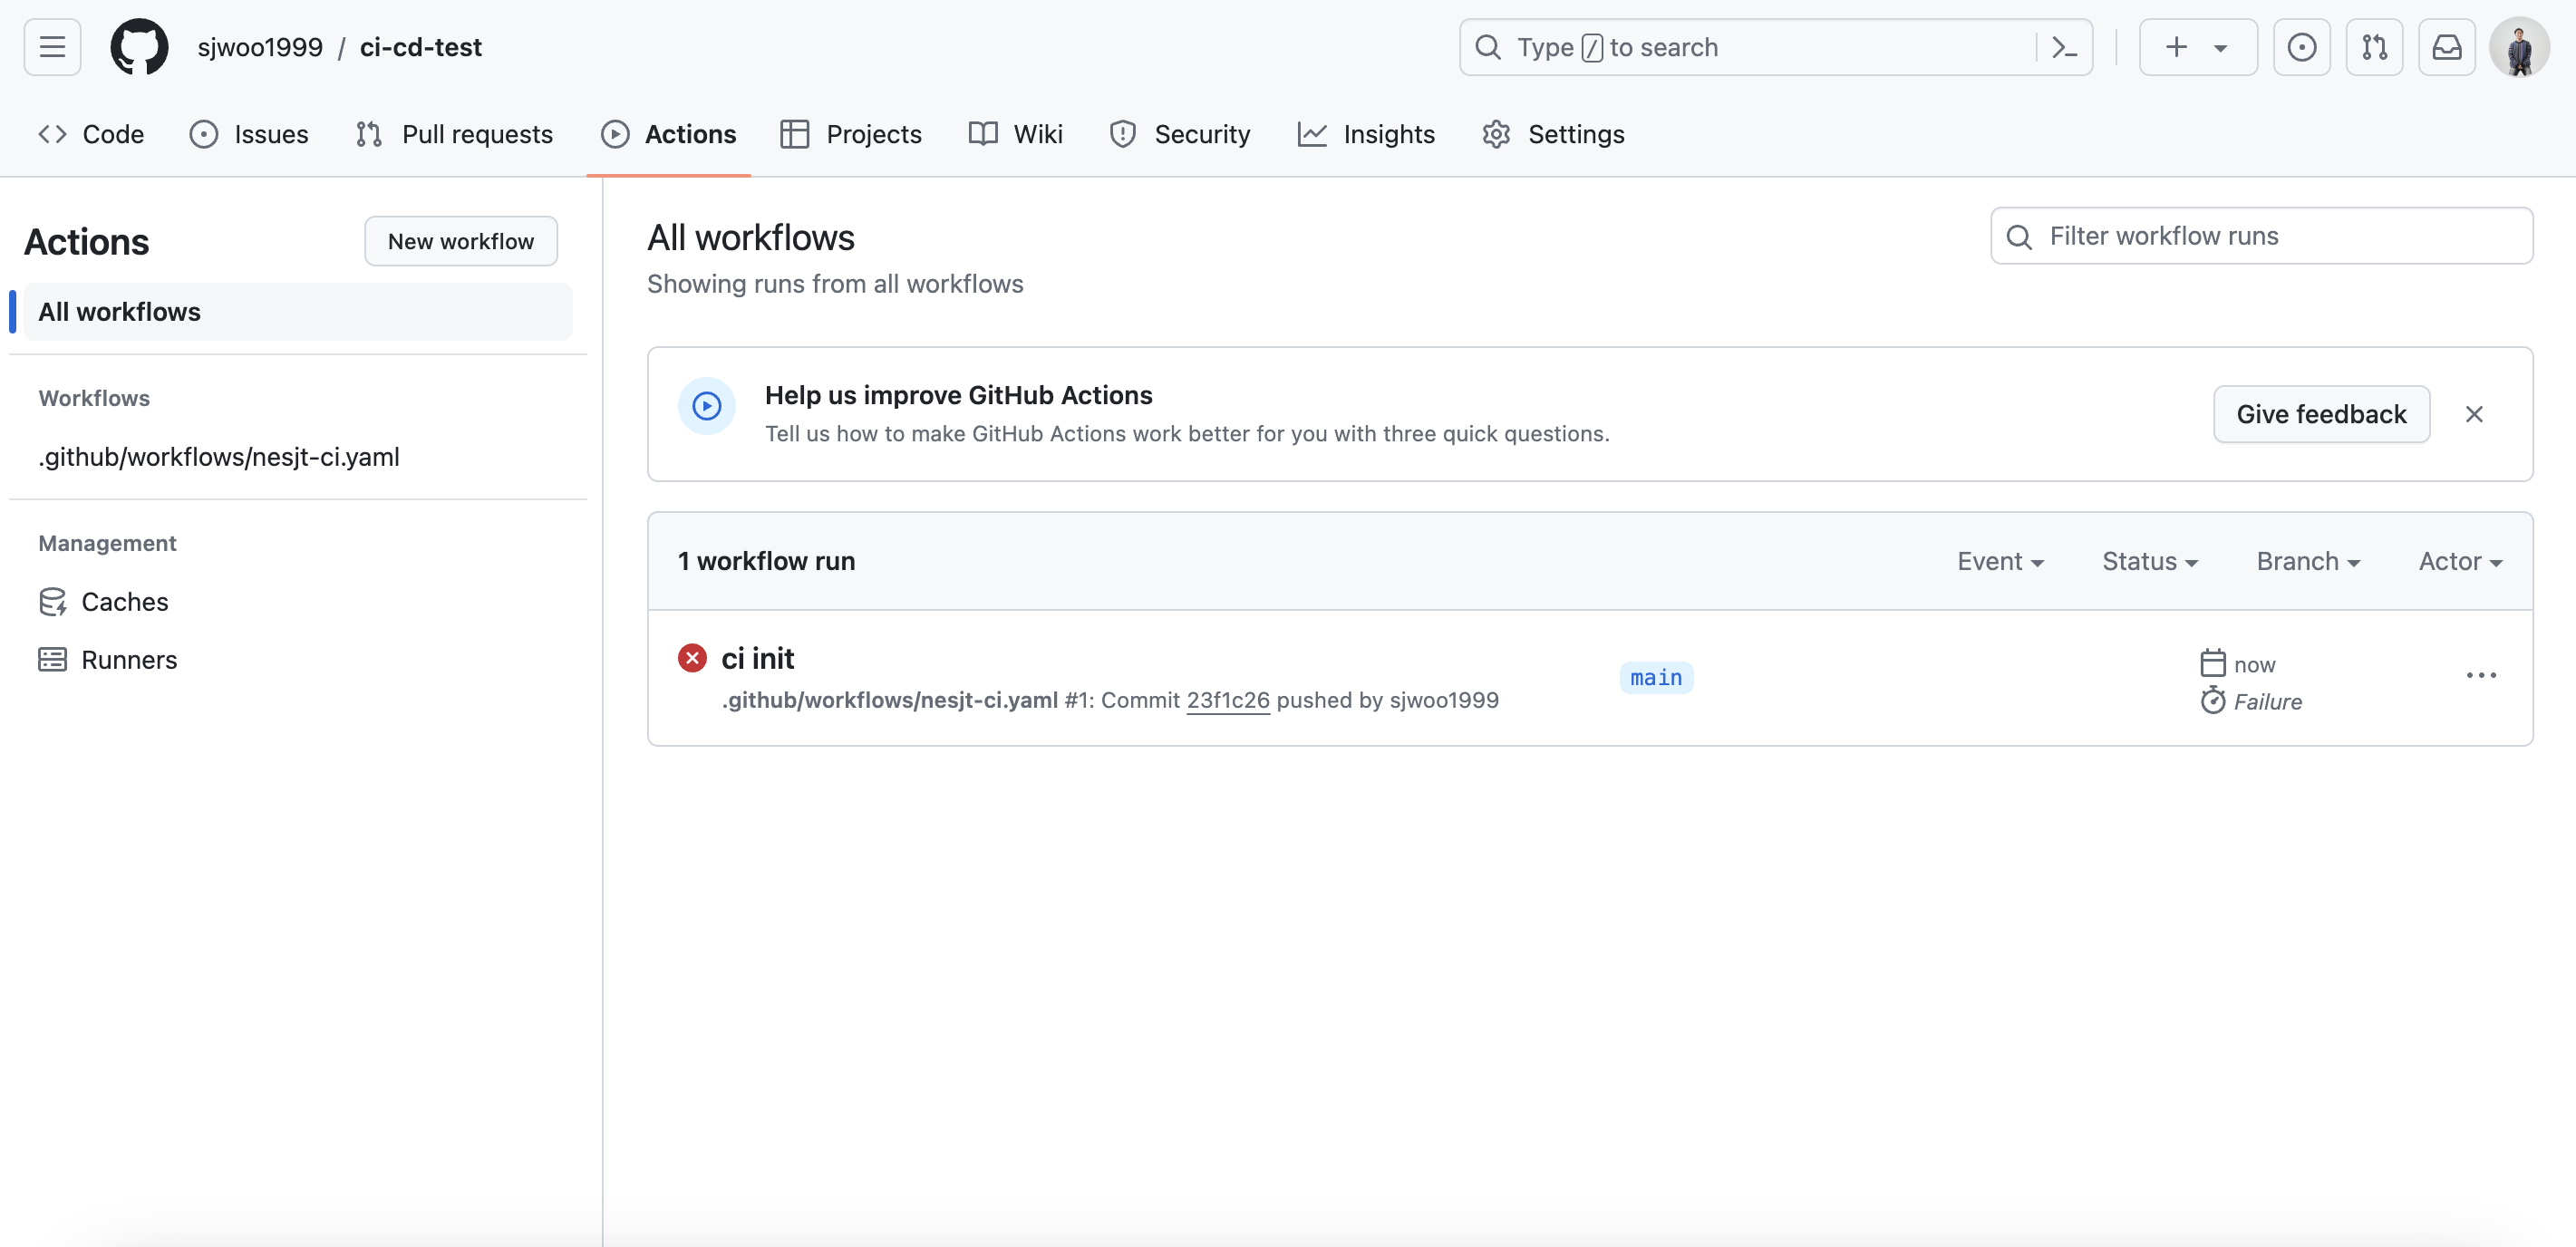Viewport: 2576px width, 1247px height.
Task: Expand the Actor filter dropdown
Action: tap(2460, 561)
